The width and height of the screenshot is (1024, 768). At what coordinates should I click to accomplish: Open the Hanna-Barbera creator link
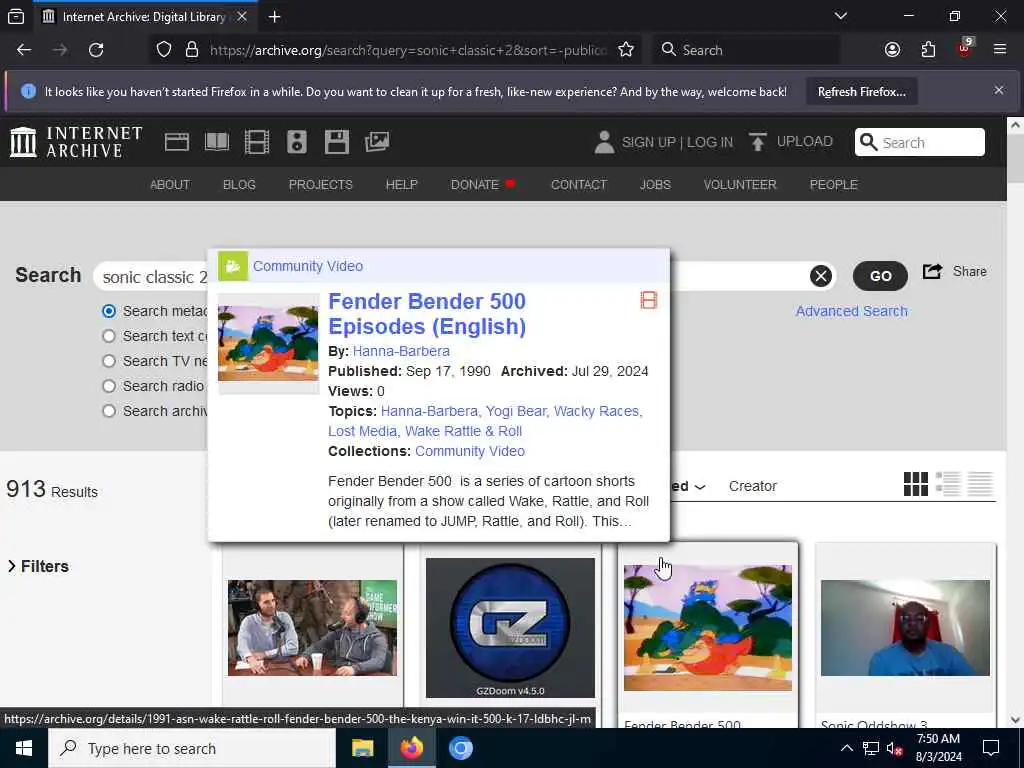pyautogui.click(x=401, y=351)
